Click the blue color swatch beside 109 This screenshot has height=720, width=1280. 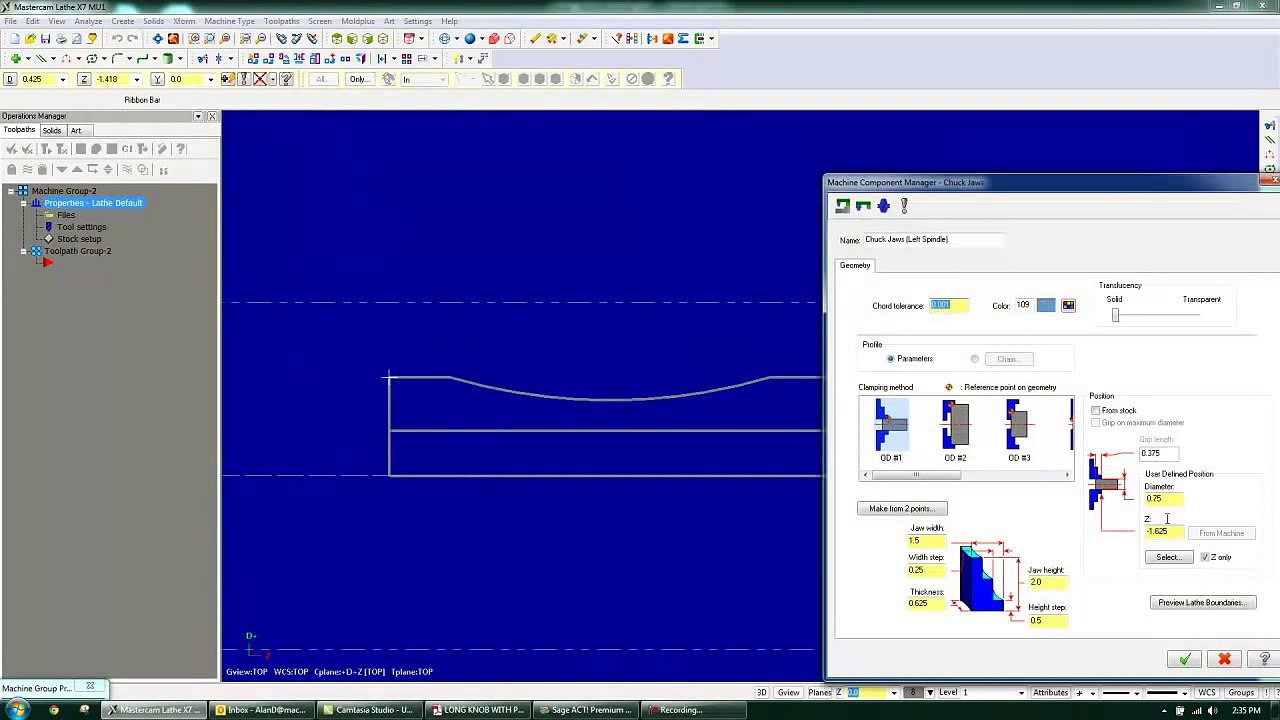click(1045, 305)
